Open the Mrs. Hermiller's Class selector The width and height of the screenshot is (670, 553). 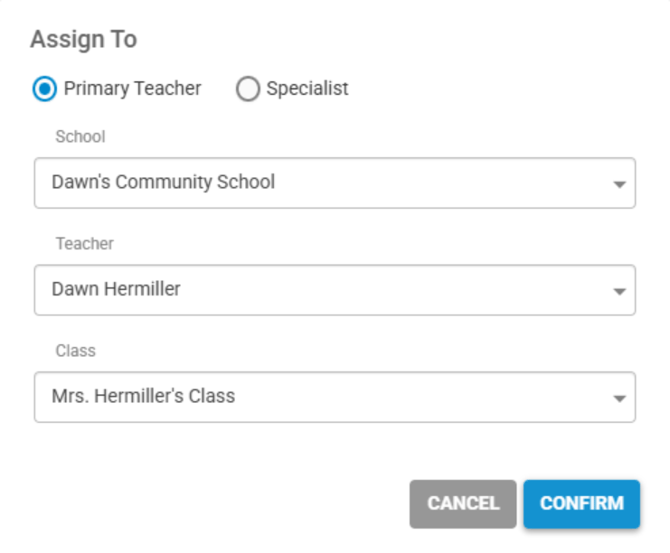point(334,397)
